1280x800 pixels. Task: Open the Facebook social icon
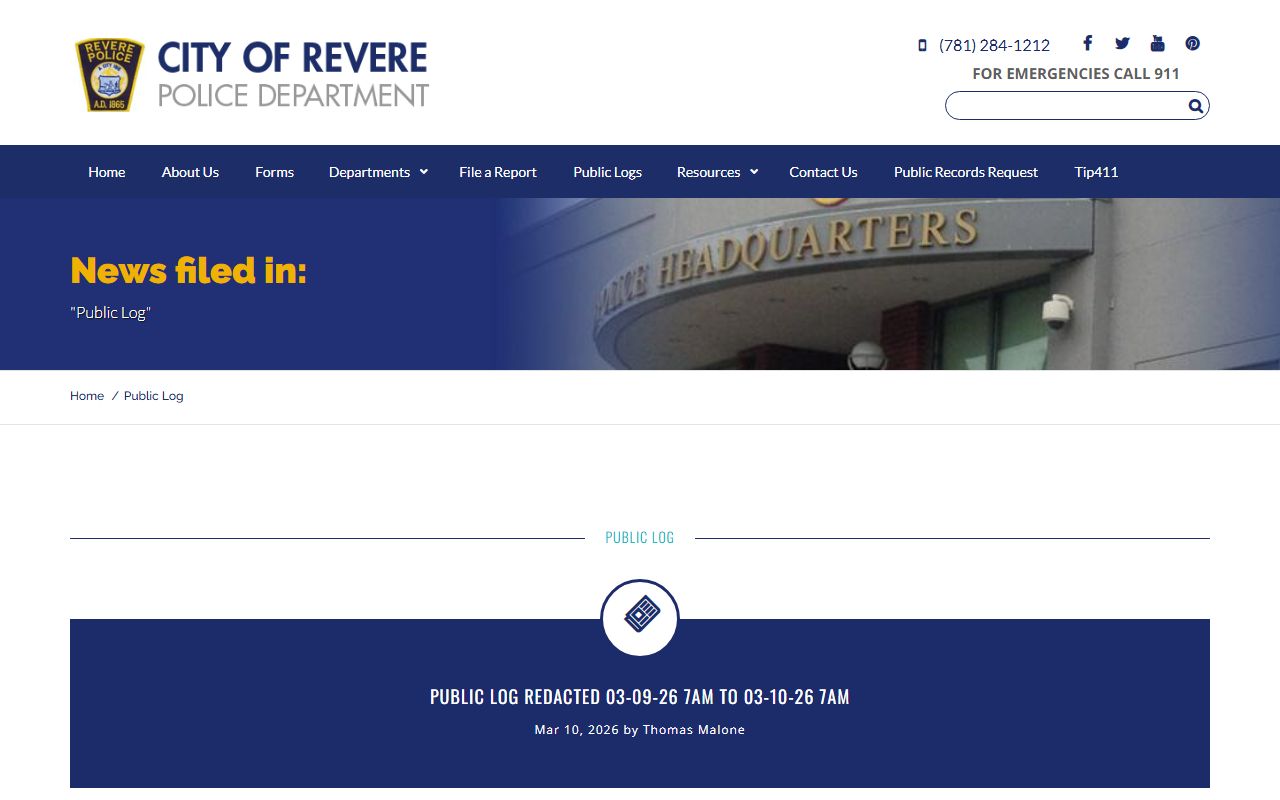tap(1087, 43)
